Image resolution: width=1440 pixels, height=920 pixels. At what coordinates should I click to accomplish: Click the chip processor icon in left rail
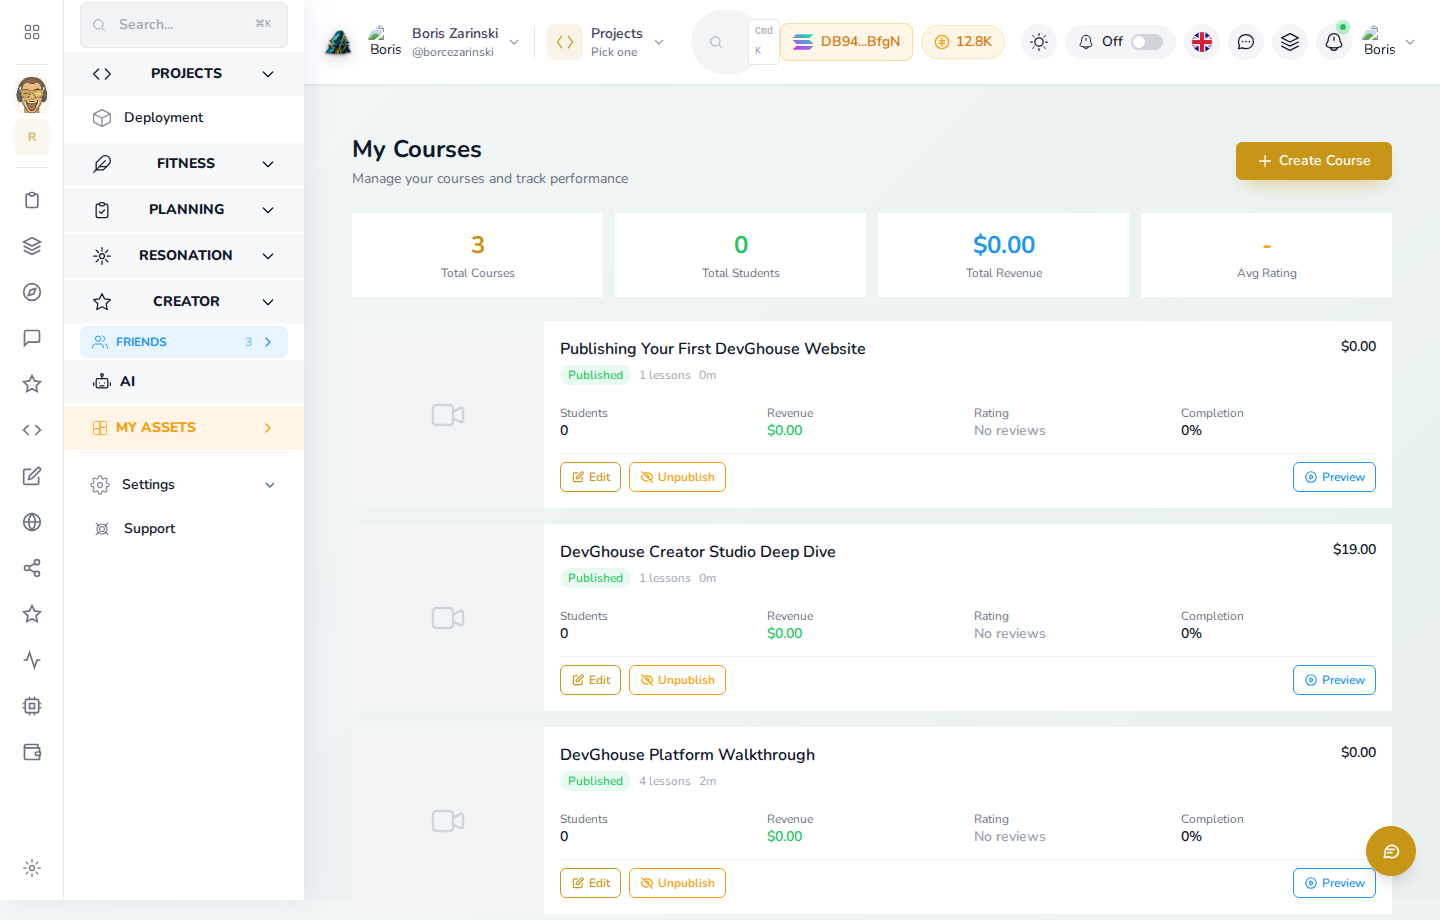coord(32,706)
